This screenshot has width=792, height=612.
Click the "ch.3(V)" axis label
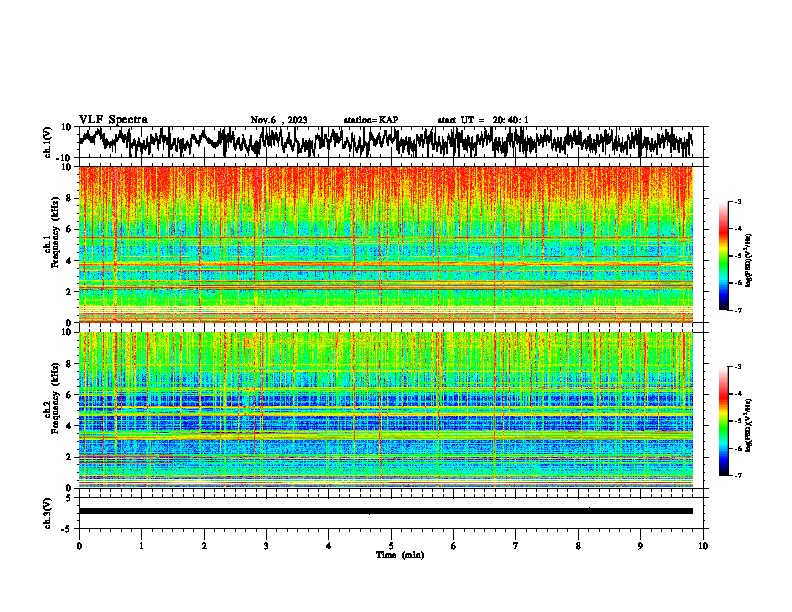click(48, 513)
